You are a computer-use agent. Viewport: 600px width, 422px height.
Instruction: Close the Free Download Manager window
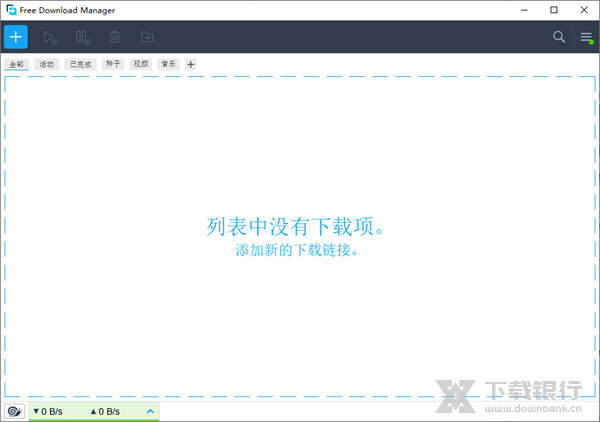pos(584,10)
